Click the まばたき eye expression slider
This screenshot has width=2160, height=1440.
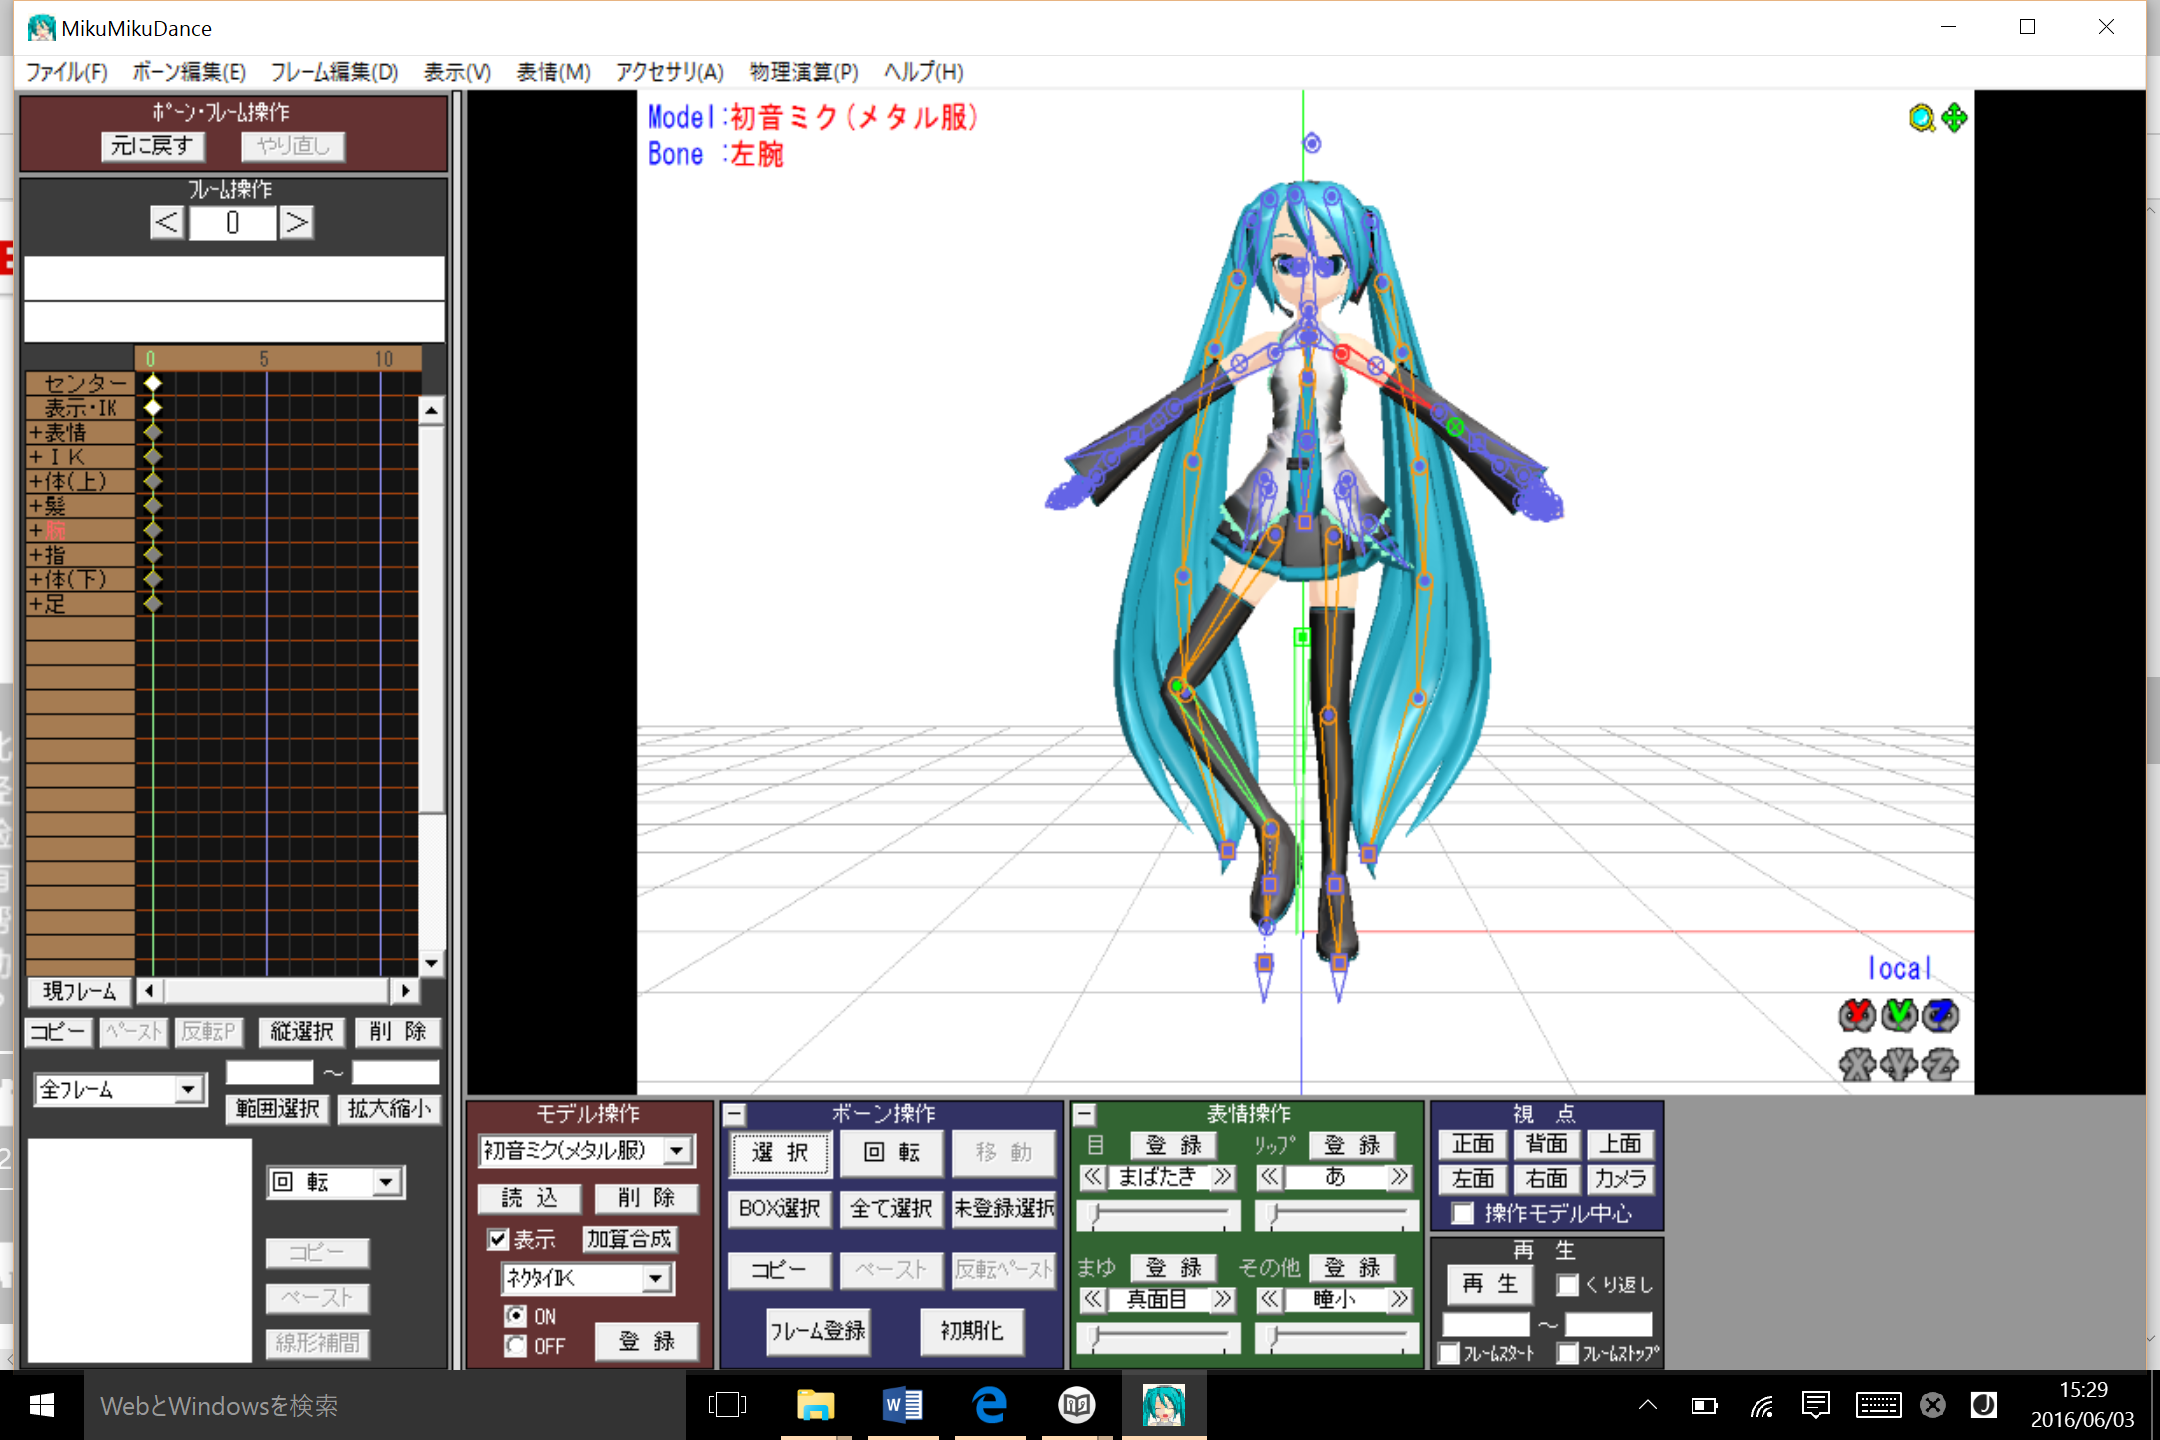click(x=1158, y=1216)
